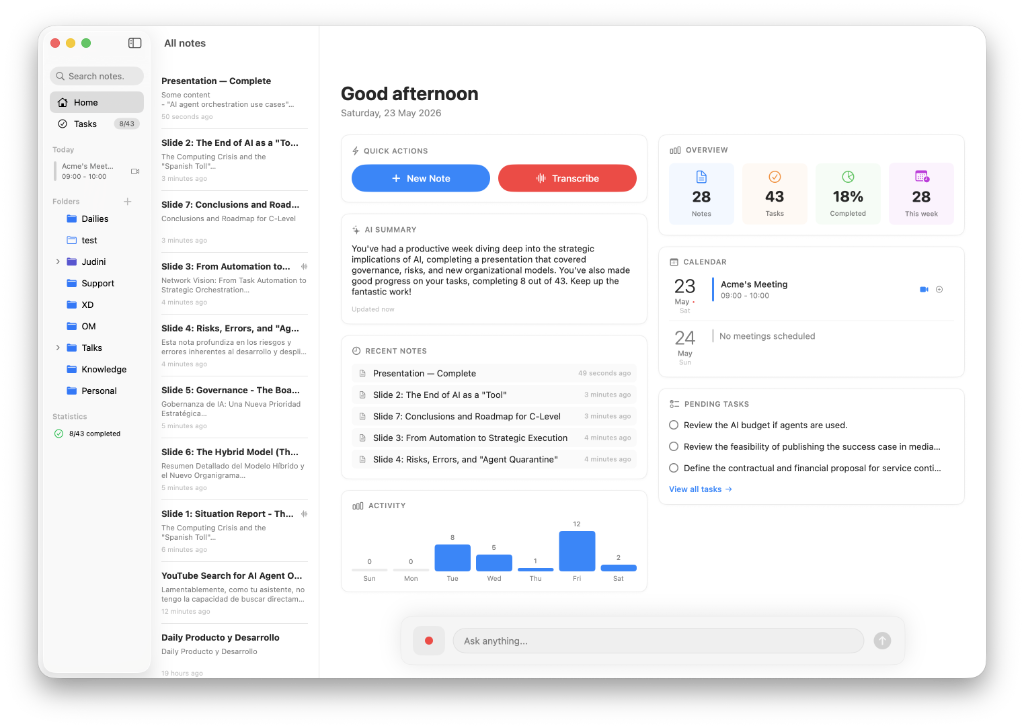The width and height of the screenshot is (1024, 728).
Task: Click the Transcribe button
Action: [567, 178]
